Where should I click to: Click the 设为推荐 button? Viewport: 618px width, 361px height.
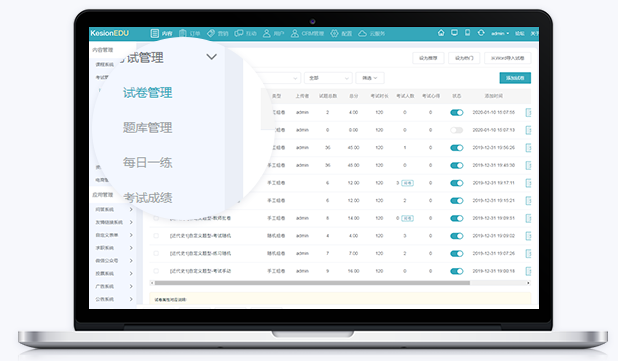tap(428, 58)
